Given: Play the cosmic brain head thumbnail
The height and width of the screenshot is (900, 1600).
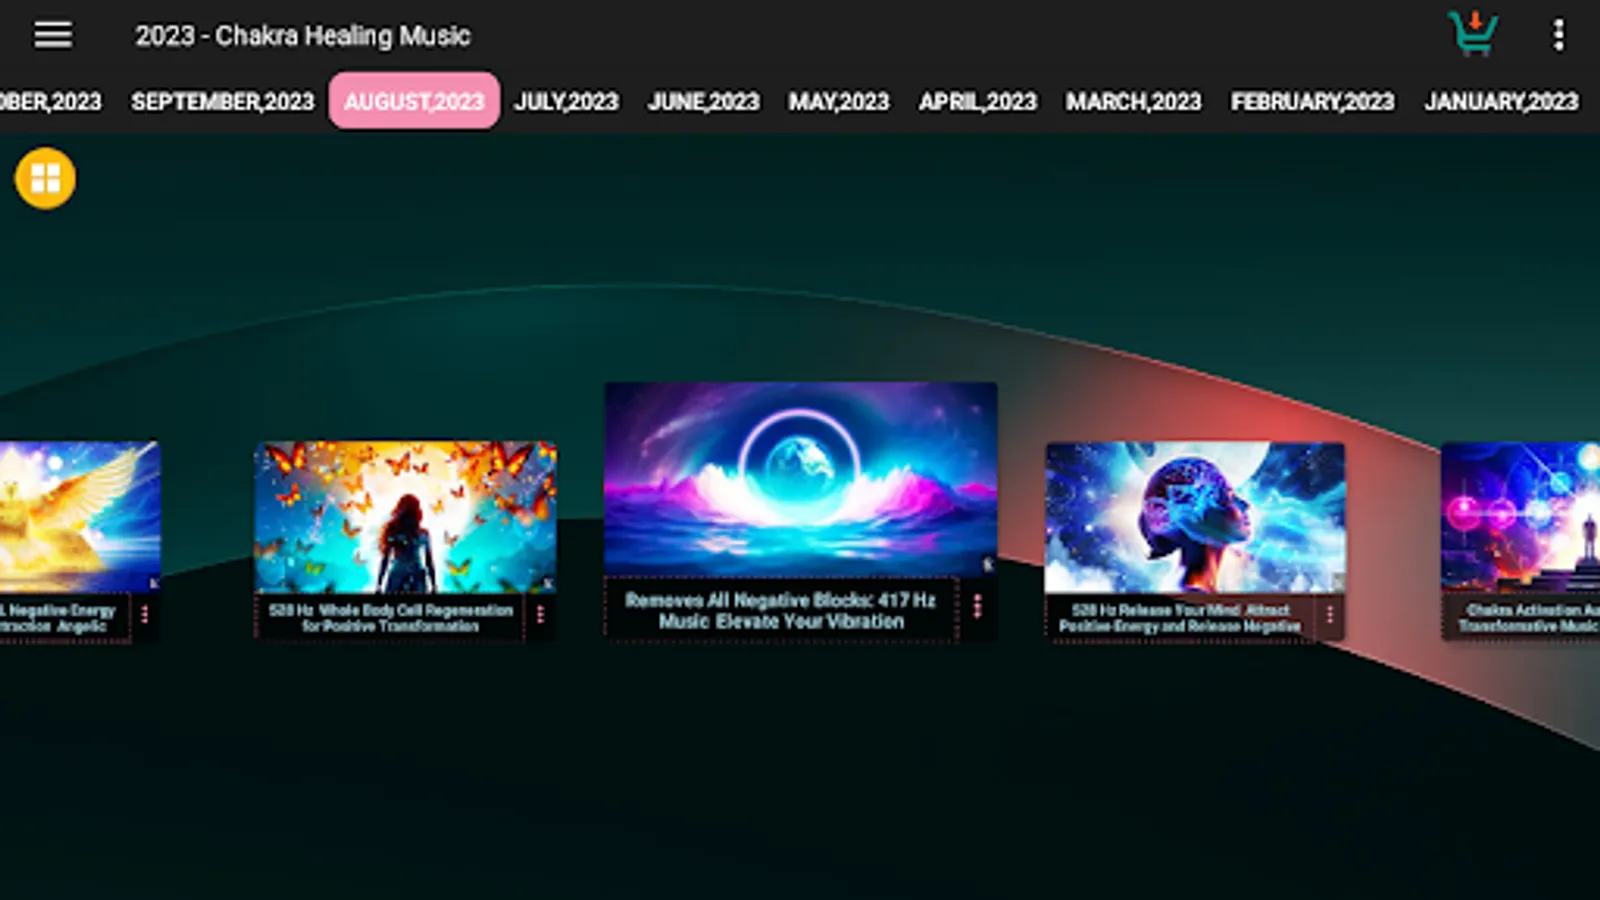Looking at the screenshot, I should (x=1195, y=517).
